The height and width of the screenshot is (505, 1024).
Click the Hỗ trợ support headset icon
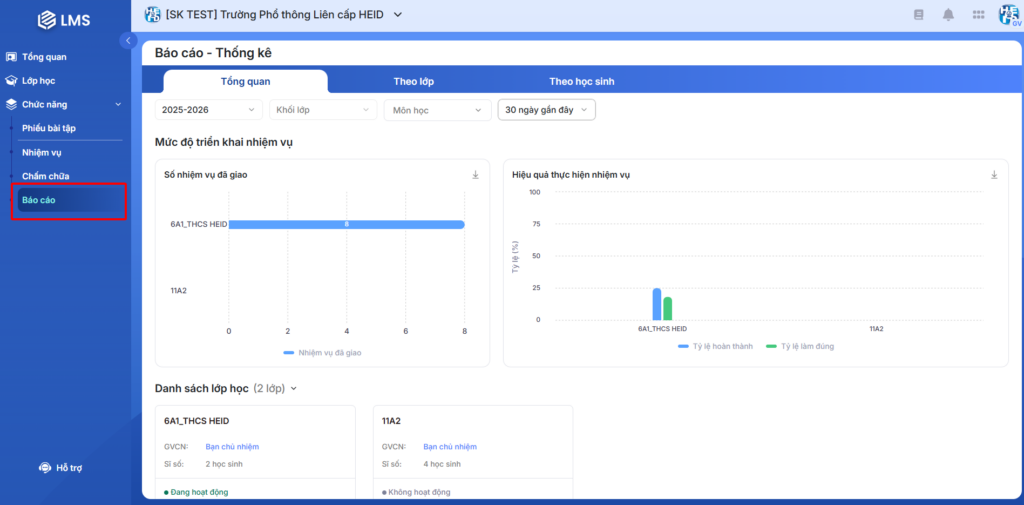(x=45, y=468)
